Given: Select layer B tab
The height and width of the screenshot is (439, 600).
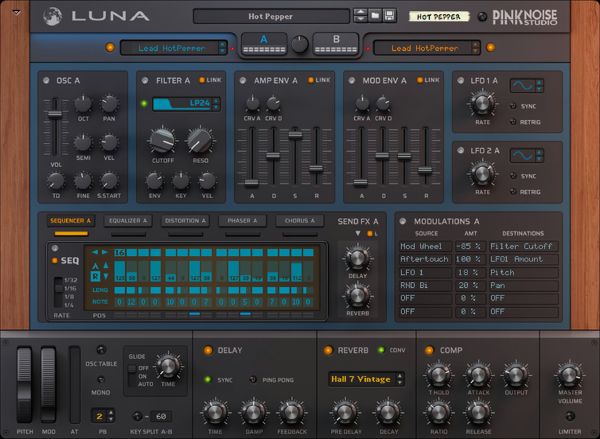Looking at the screenshot, I should tap(336, 44).
